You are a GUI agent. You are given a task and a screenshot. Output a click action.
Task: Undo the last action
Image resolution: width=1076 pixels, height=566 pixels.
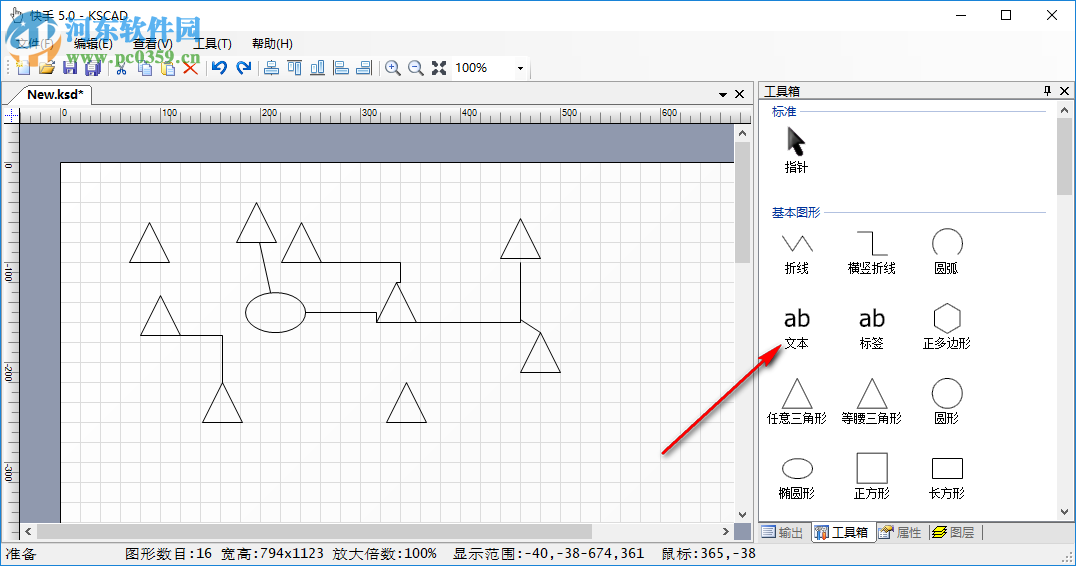(x=220, y=67)
